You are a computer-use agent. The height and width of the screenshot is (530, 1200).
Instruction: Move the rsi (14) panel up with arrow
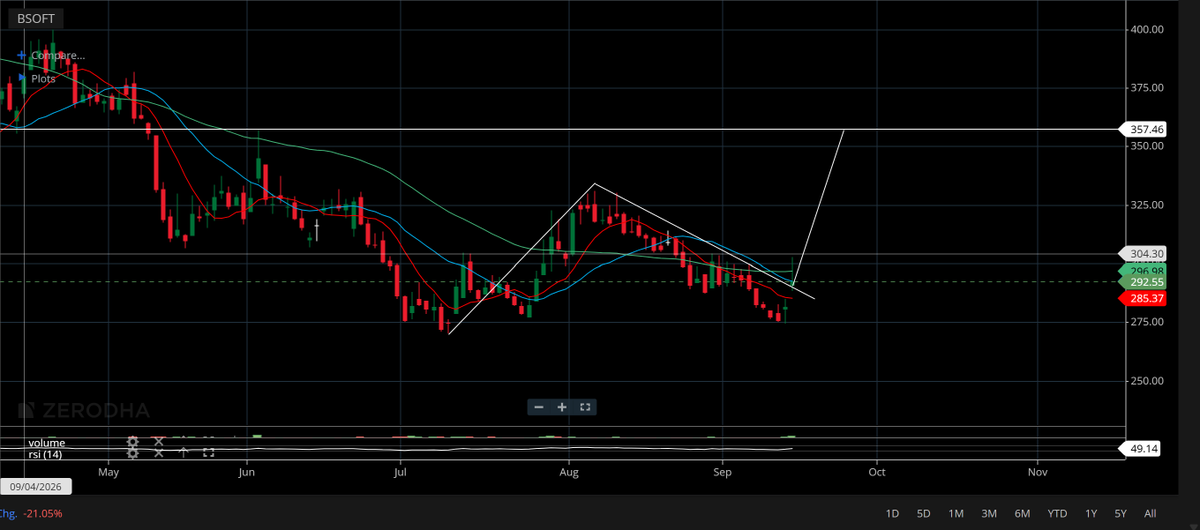(183, 453)
